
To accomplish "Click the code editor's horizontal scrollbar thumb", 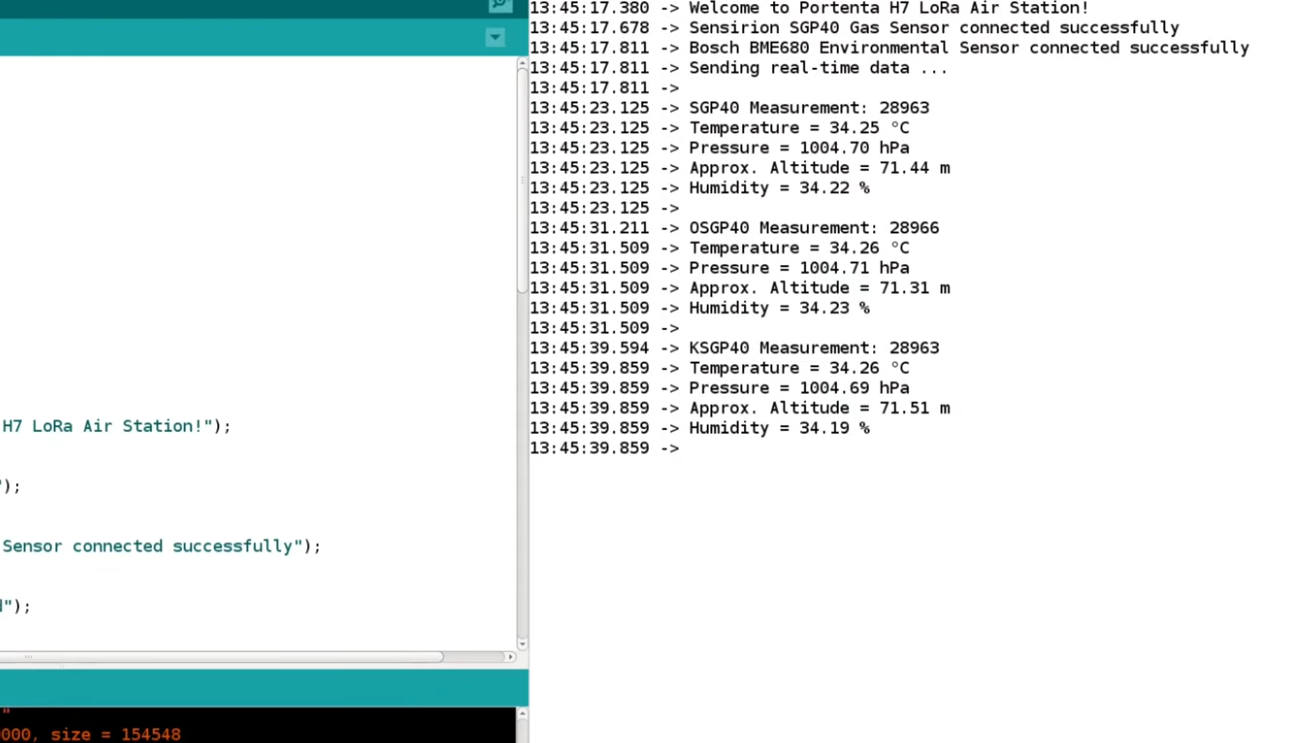I will point(220,657).
